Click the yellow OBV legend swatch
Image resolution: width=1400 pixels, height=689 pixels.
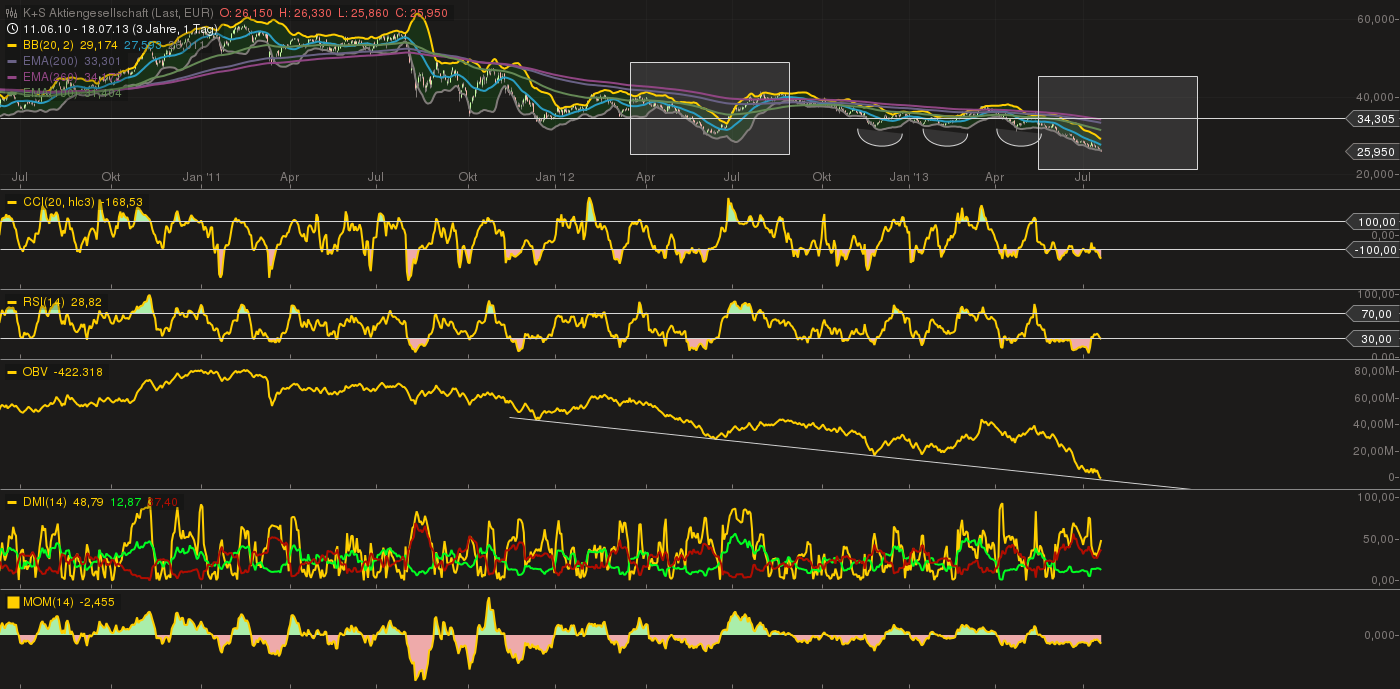12,372
